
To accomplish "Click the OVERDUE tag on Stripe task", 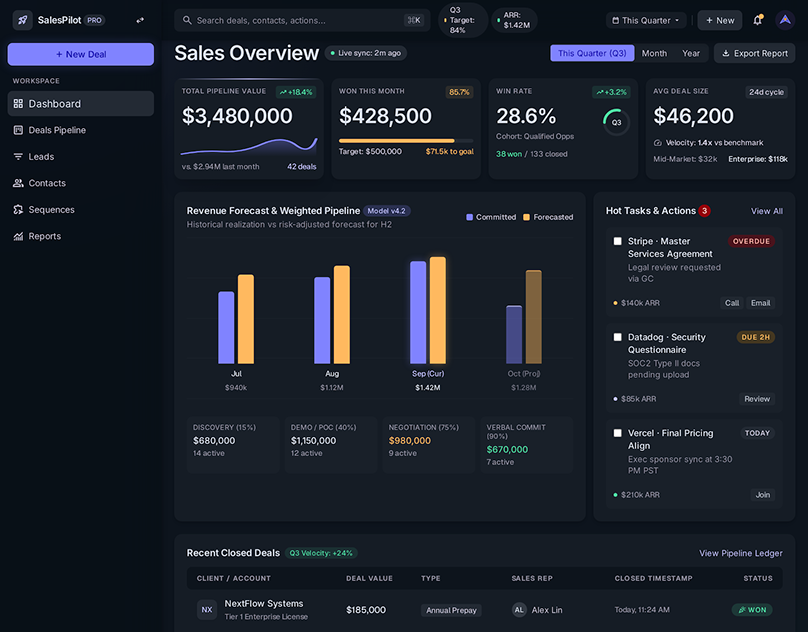I will 751,241.
